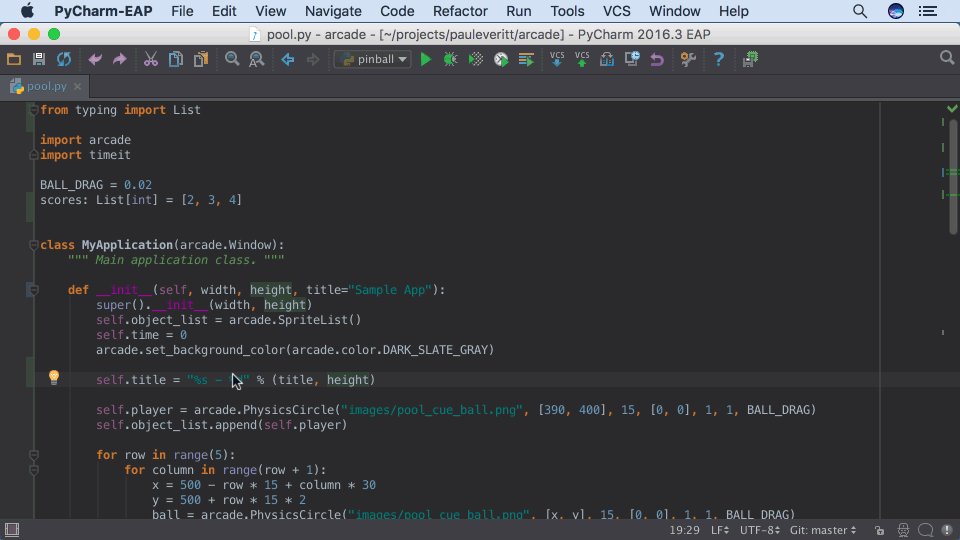Viewport: 960px width, 540px height.
Task: Open the VCS menu
Action: click(x=617, y=11)
